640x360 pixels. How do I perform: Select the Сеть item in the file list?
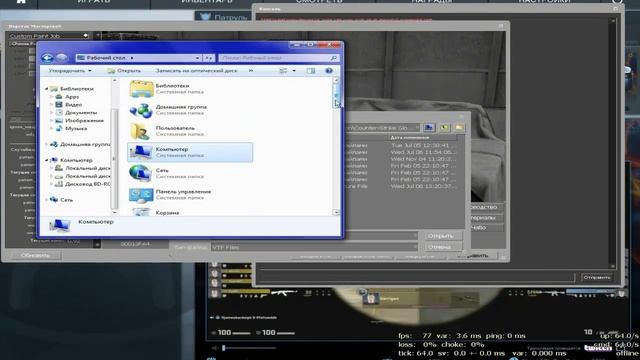pos(190,173)
